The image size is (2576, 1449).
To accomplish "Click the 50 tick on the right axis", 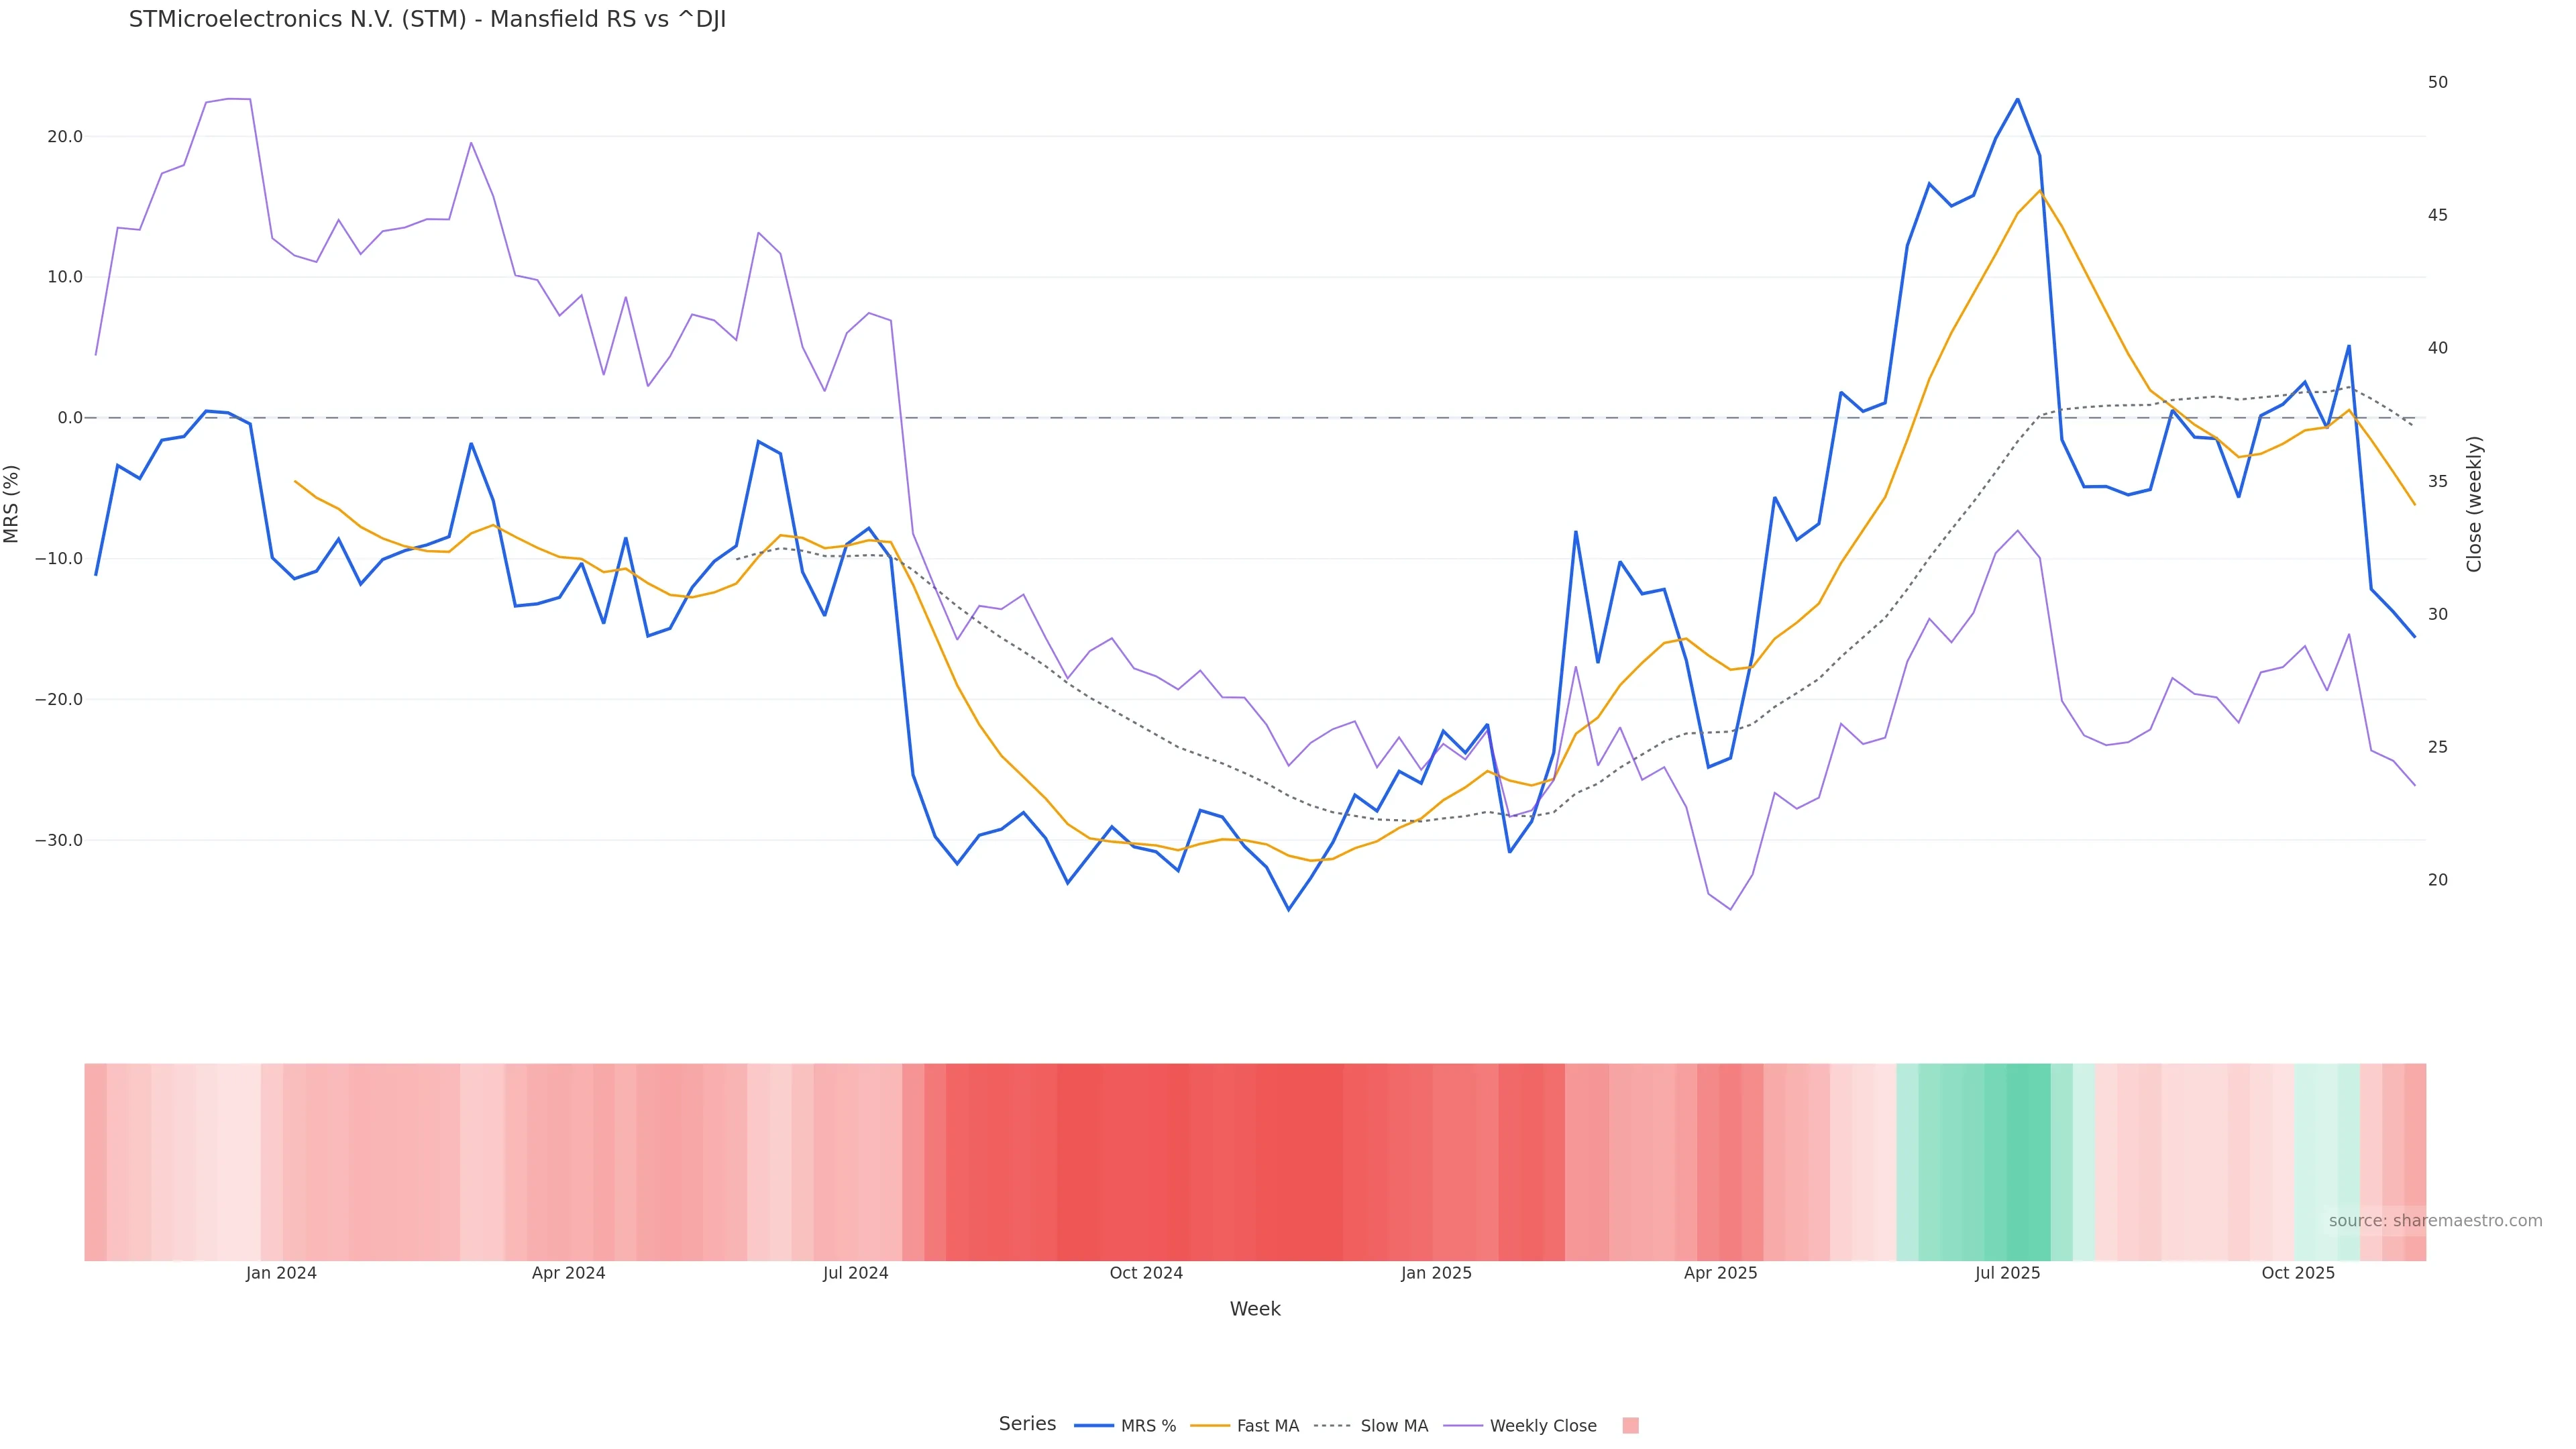I will click(2438, 82).
